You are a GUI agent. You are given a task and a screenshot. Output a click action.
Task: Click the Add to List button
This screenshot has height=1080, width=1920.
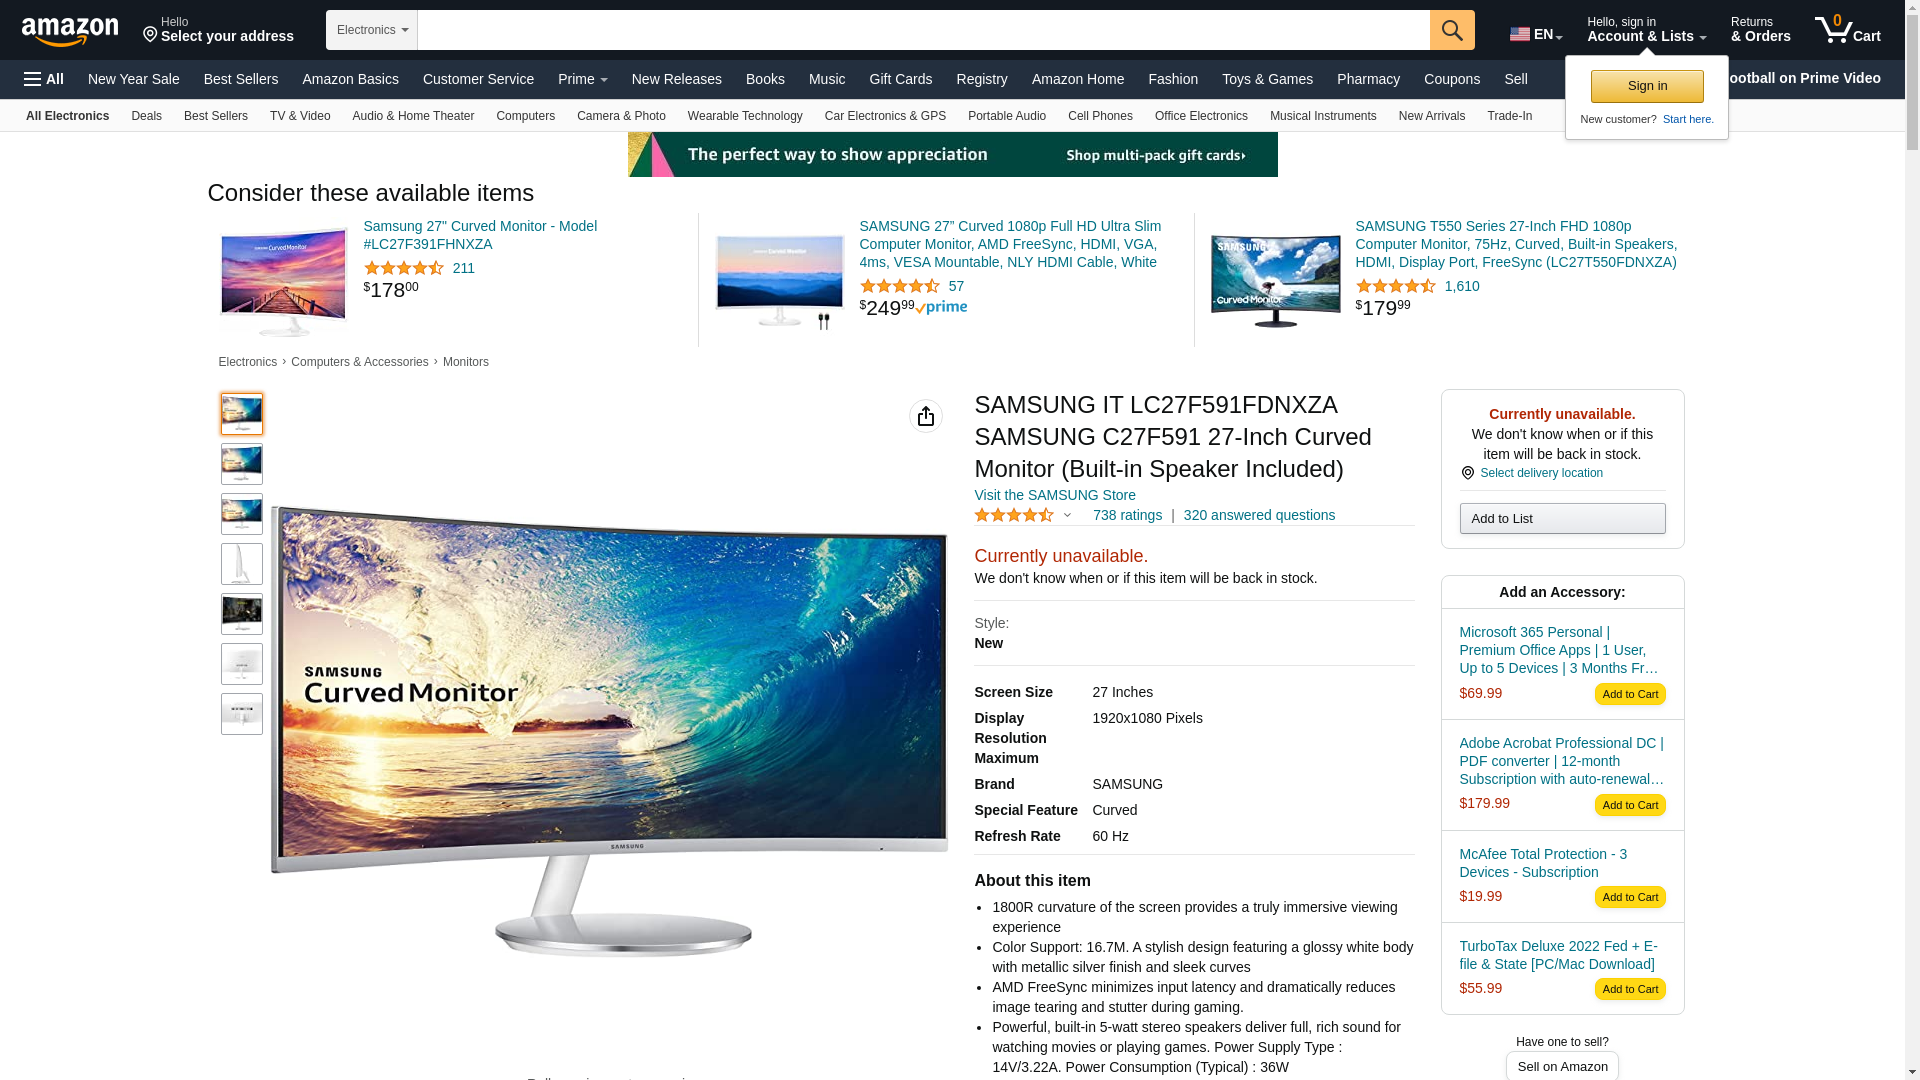tap(1562, 518)
